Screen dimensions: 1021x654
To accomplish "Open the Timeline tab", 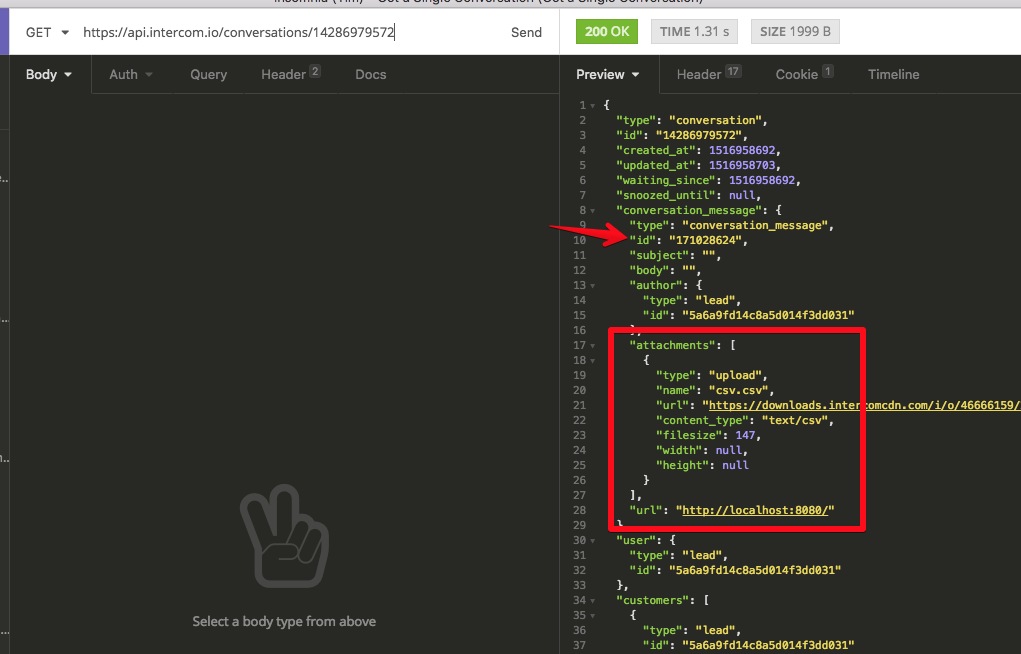I will [x=893, y=74].
